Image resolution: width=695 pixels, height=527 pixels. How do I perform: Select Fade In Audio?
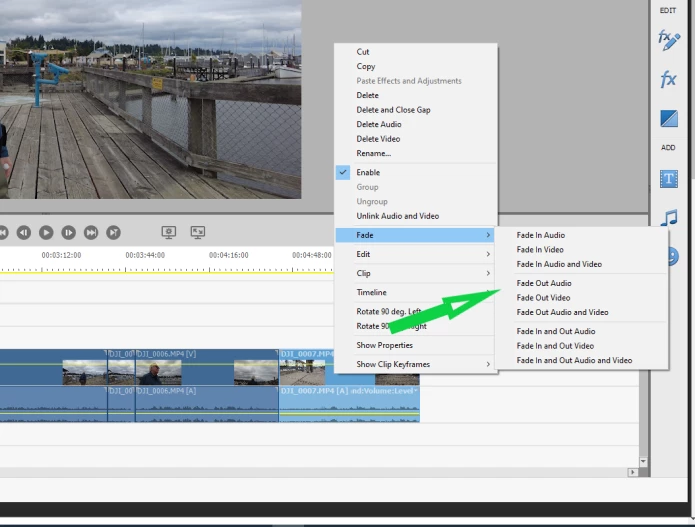click(541, 235)
